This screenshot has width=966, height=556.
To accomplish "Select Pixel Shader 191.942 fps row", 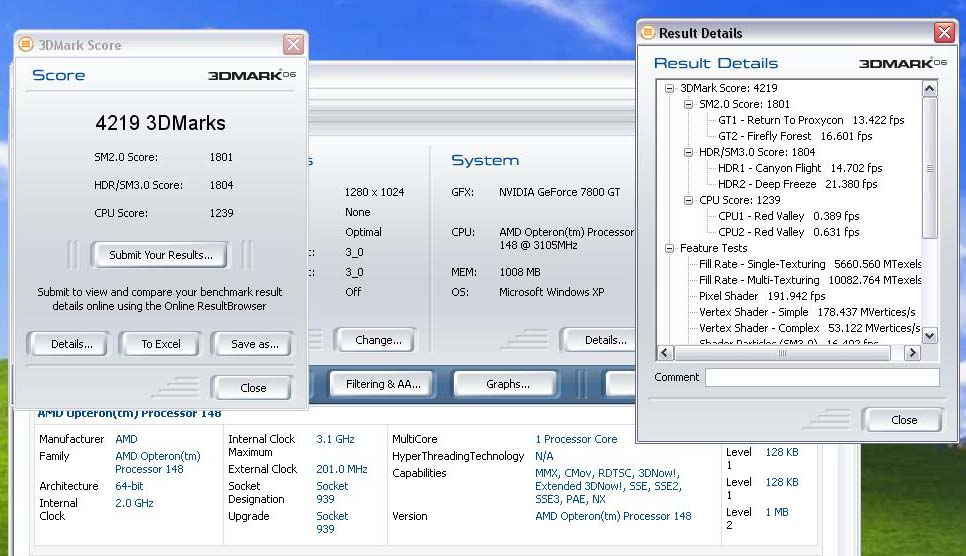I will click(x=761, y=296).
